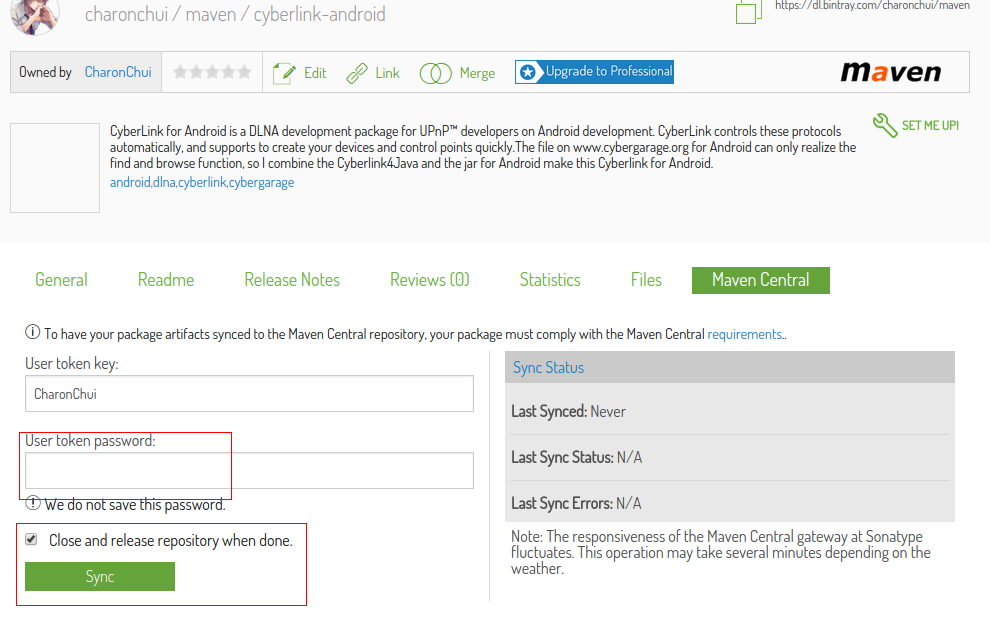
Task: Click the Link chain icon
Action: click(x=357, y=73)
